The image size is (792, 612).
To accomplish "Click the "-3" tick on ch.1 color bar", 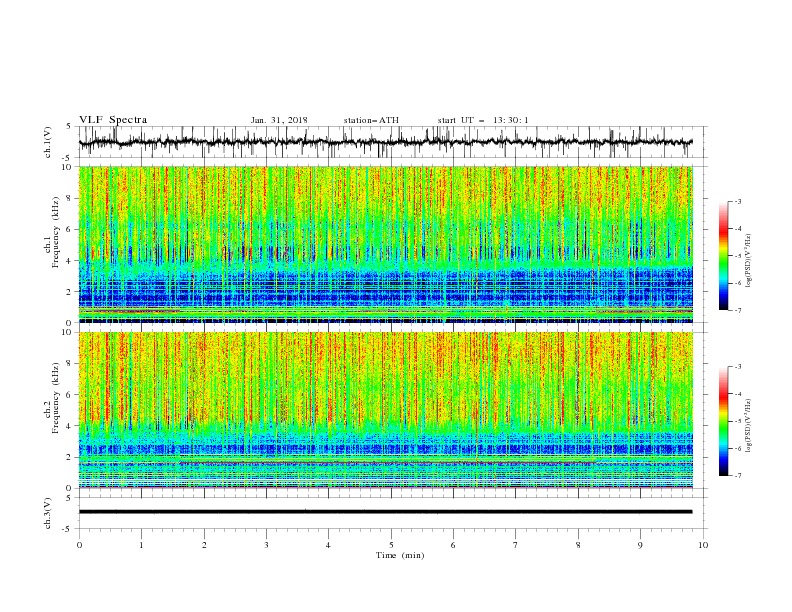I will point(737,201).
